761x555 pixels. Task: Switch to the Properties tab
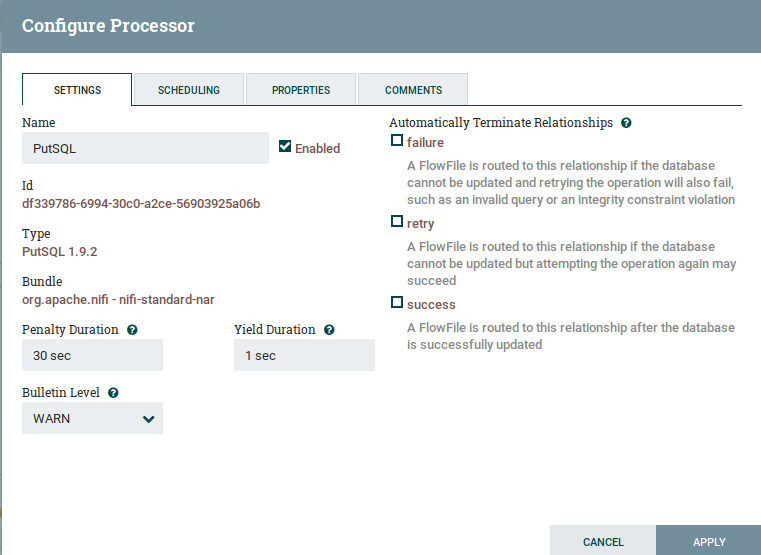pyautogui.click(x=301, y=90)
